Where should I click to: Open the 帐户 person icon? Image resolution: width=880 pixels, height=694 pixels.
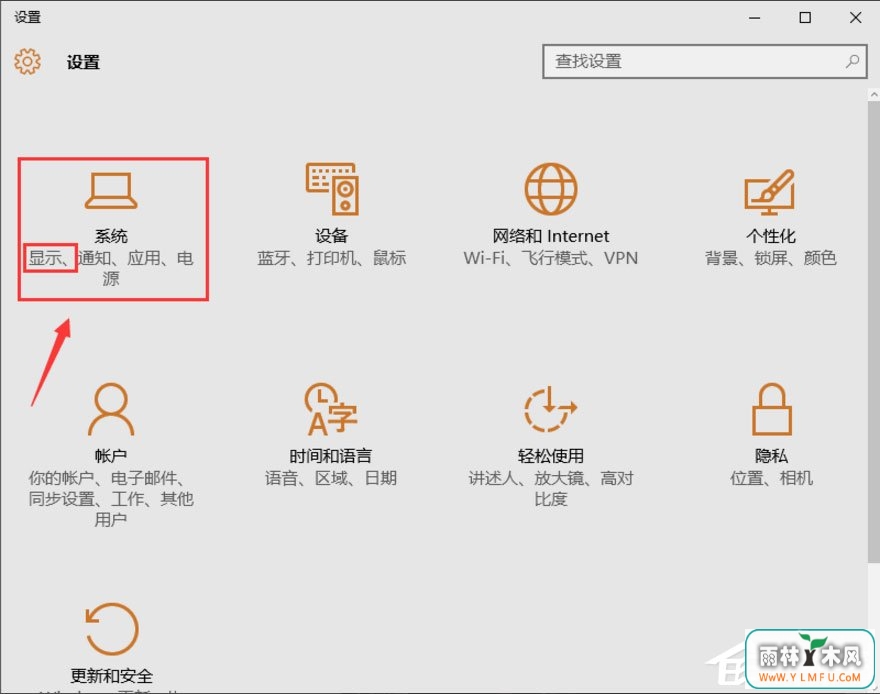[111, 410]
